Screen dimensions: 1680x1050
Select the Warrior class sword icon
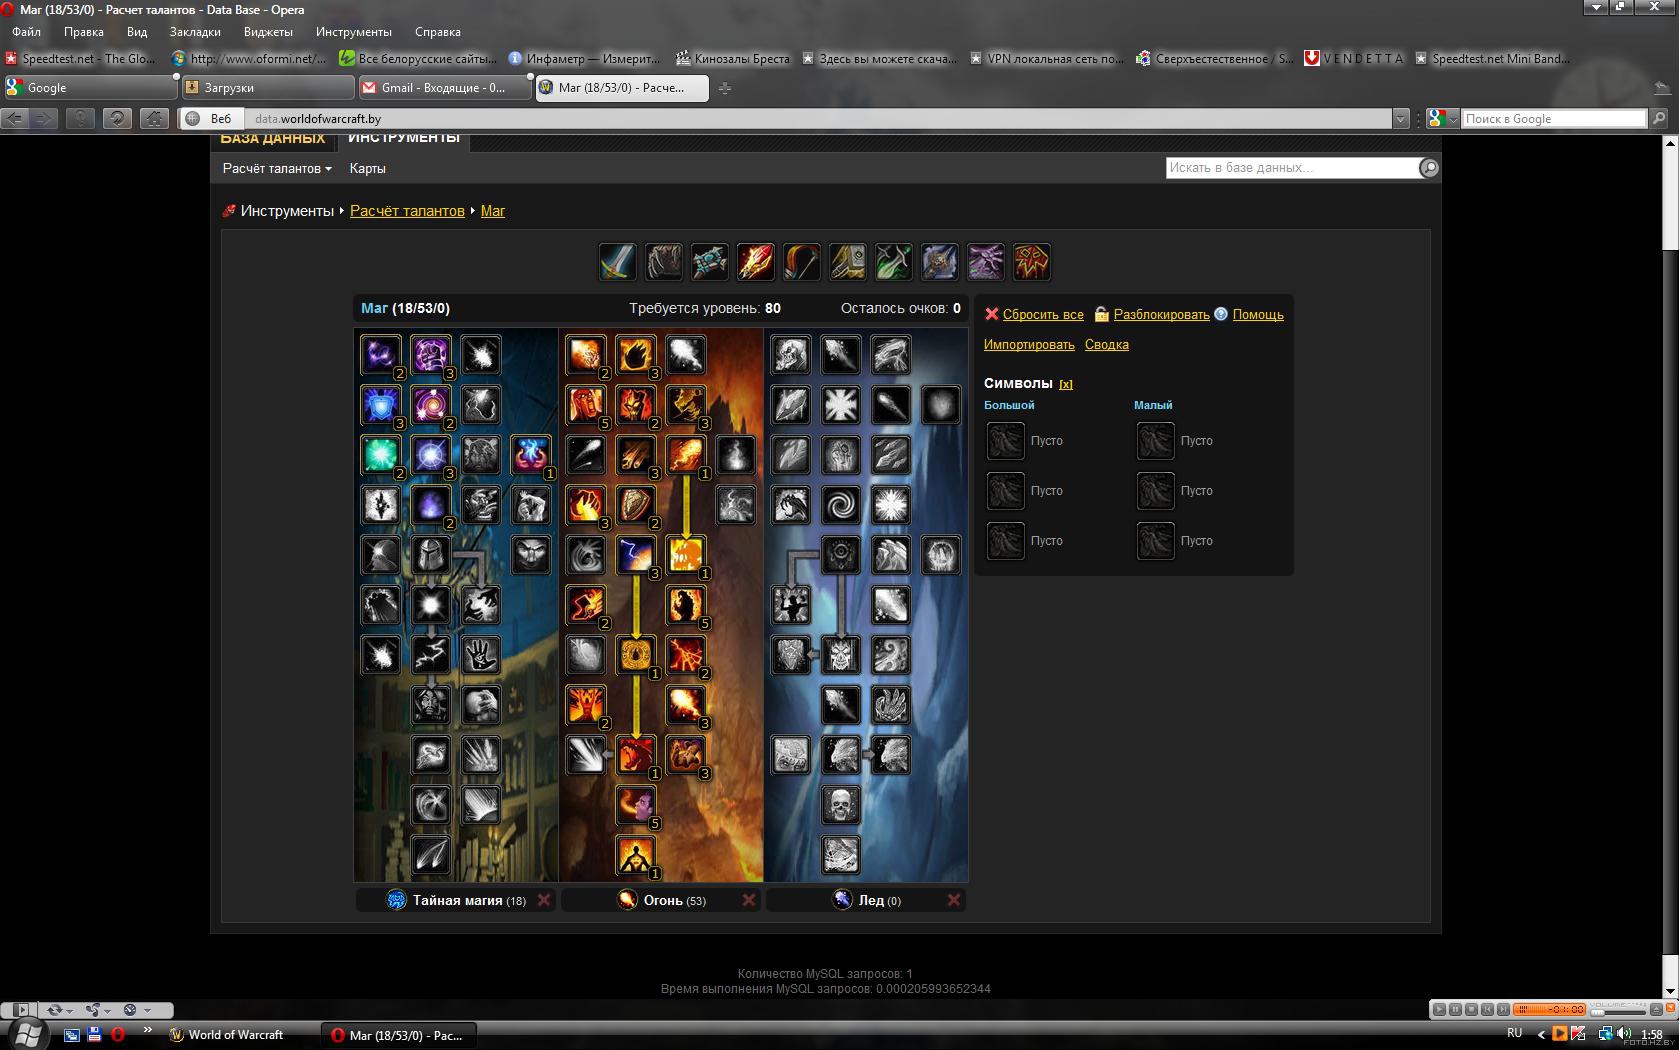point(618,262)
